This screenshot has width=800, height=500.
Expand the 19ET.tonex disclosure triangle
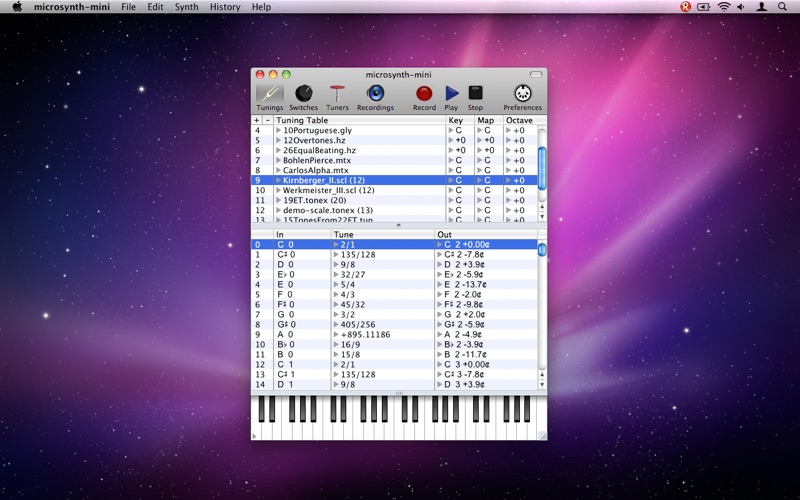pos(279,200)
